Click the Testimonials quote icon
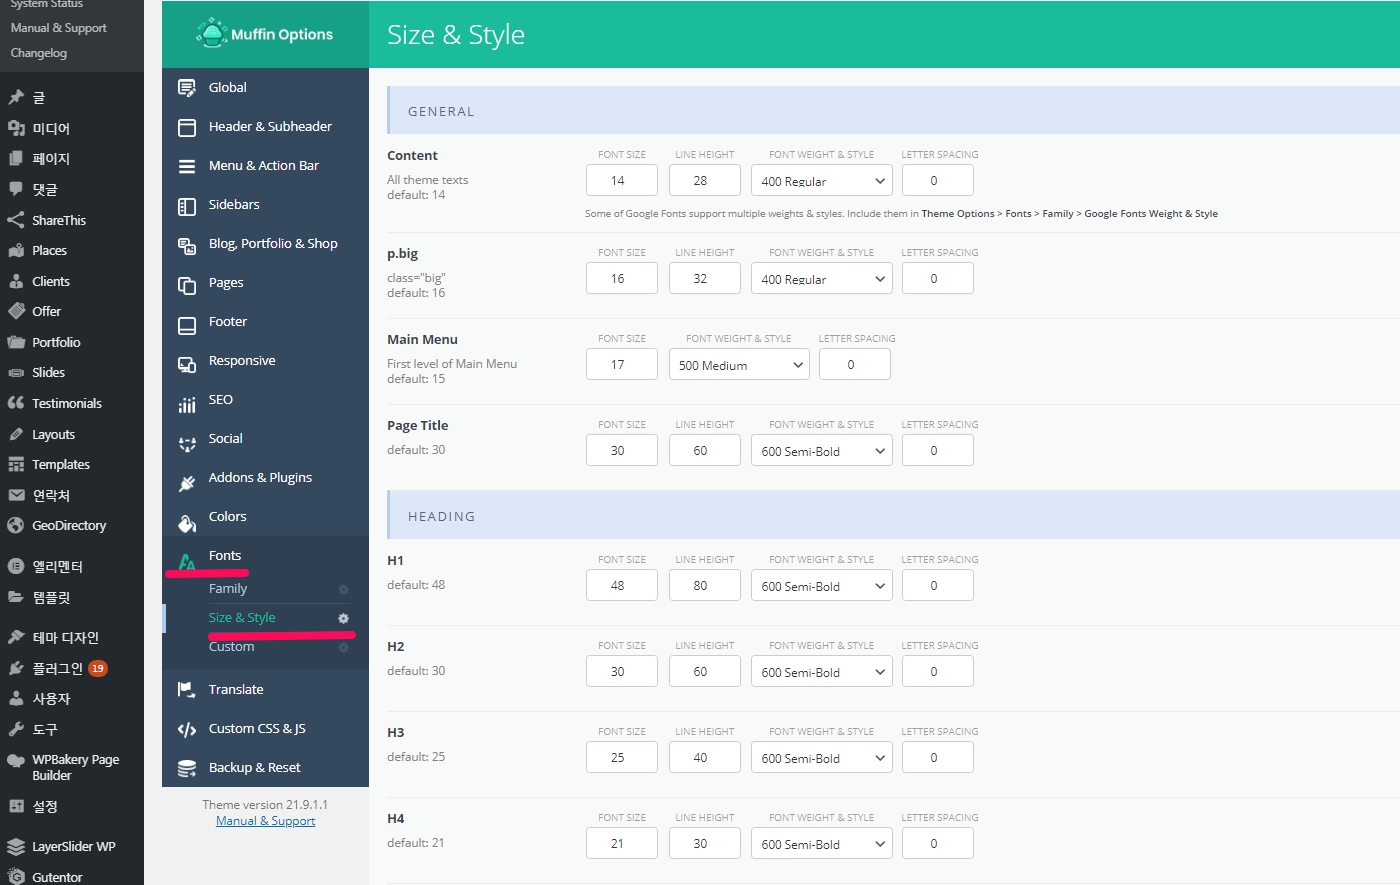The width and height of the screenshot is (1400, 885). click(16, 403)
